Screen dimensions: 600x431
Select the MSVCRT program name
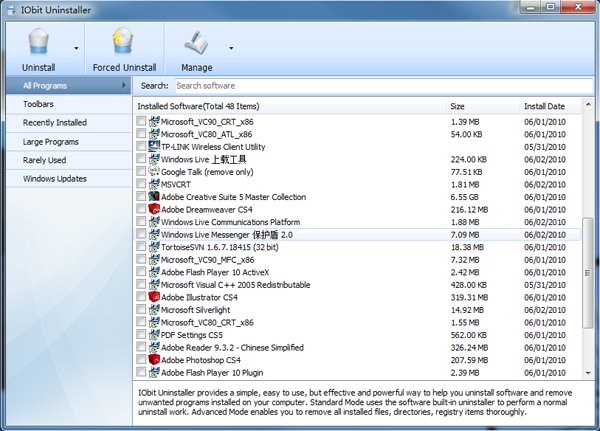coord(176,184)
